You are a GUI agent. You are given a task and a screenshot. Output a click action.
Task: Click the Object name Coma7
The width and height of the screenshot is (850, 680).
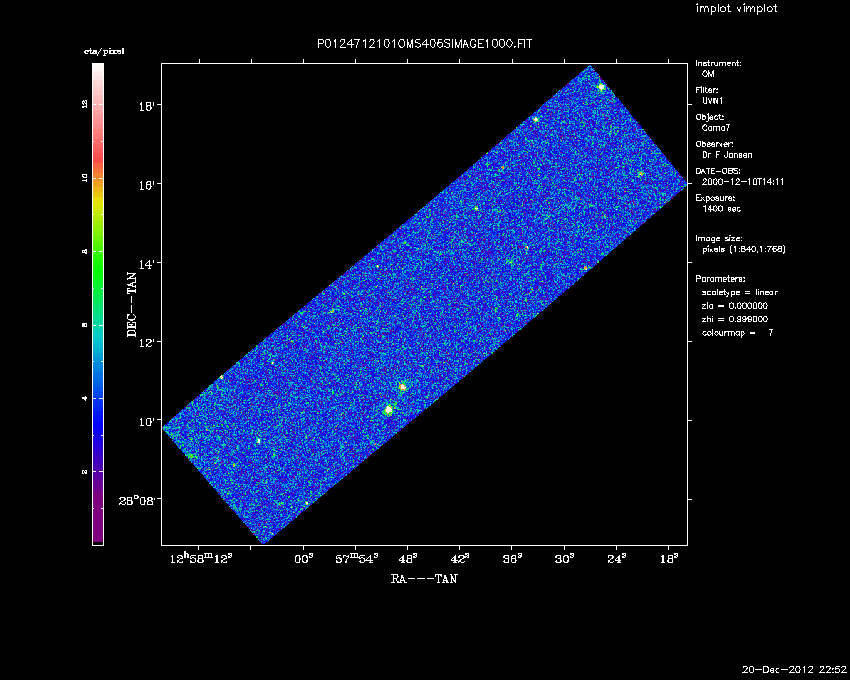coord(718,128)
